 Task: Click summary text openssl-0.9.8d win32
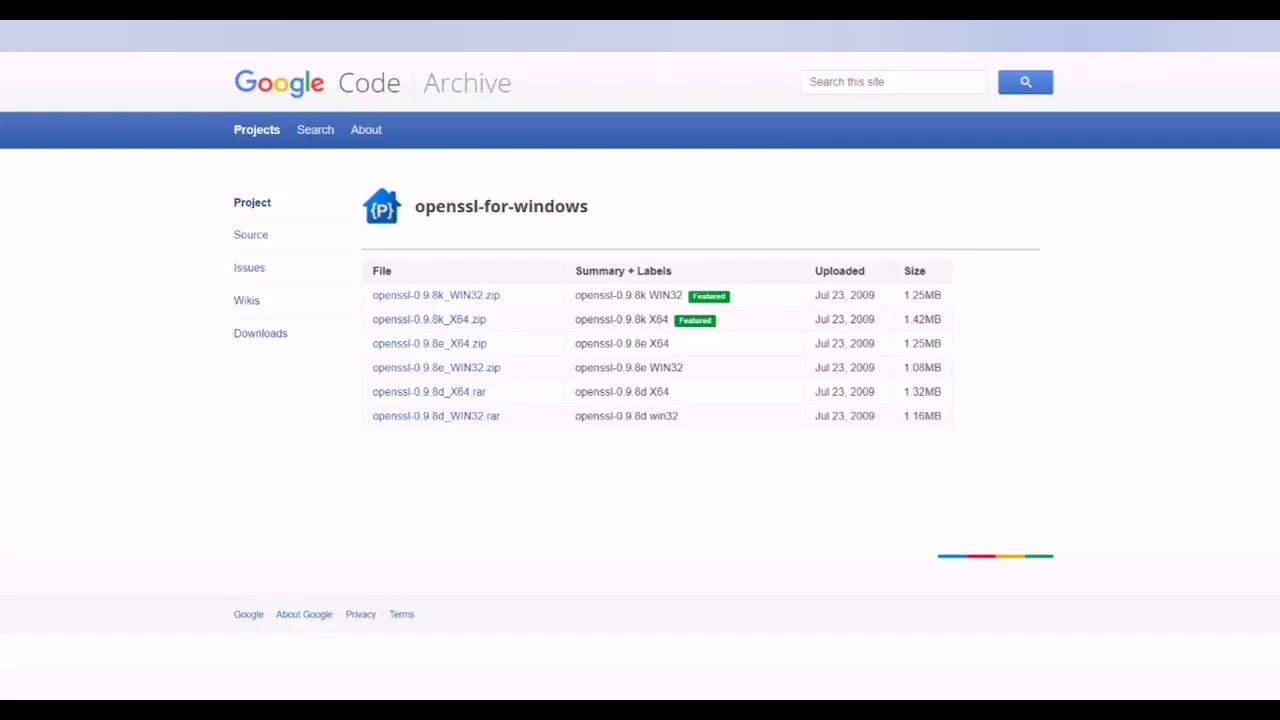pyautogui.click(x=626, y=416)
